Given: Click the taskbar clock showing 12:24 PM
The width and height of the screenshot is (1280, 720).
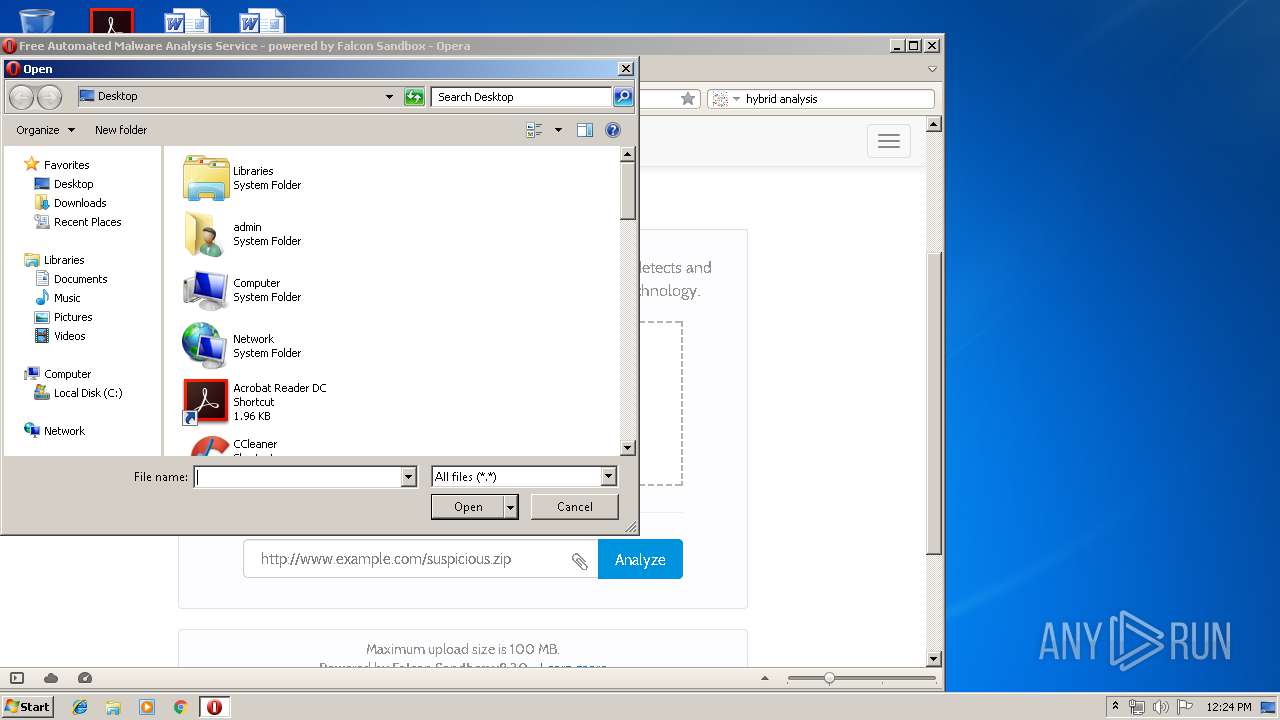Looking at the screenshot, I should click(1229, 707).
